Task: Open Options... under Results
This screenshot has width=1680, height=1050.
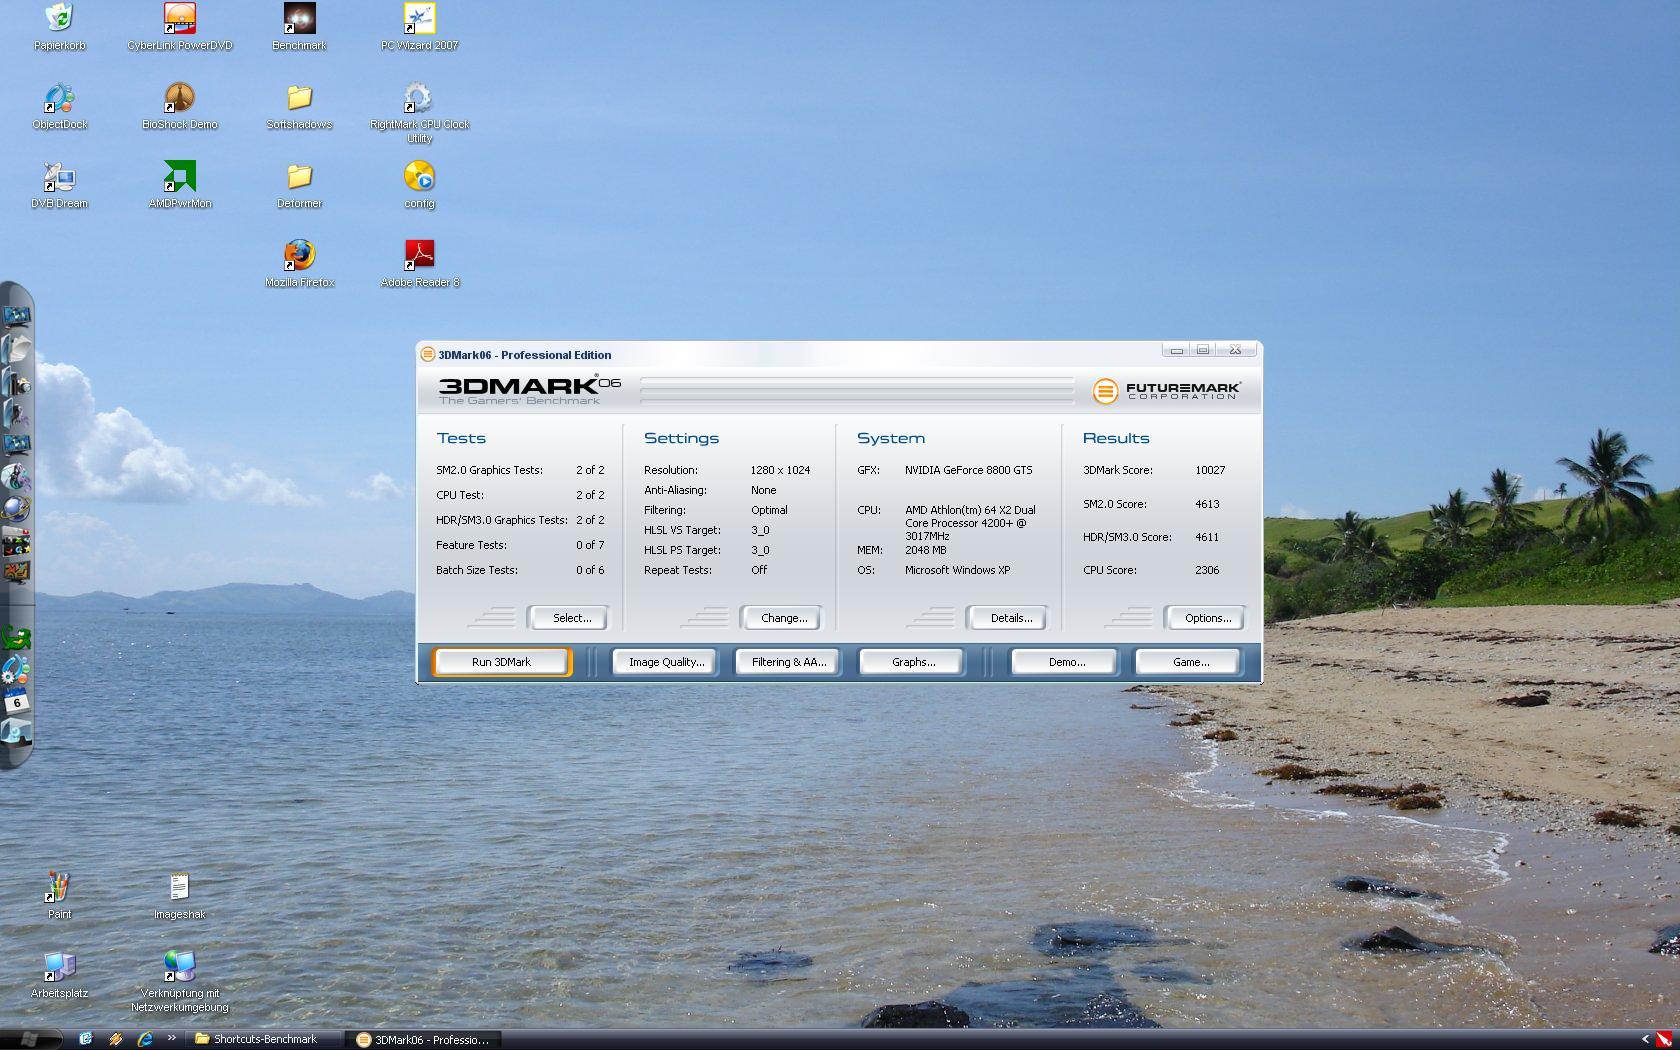Action: tap(1207, 618)
